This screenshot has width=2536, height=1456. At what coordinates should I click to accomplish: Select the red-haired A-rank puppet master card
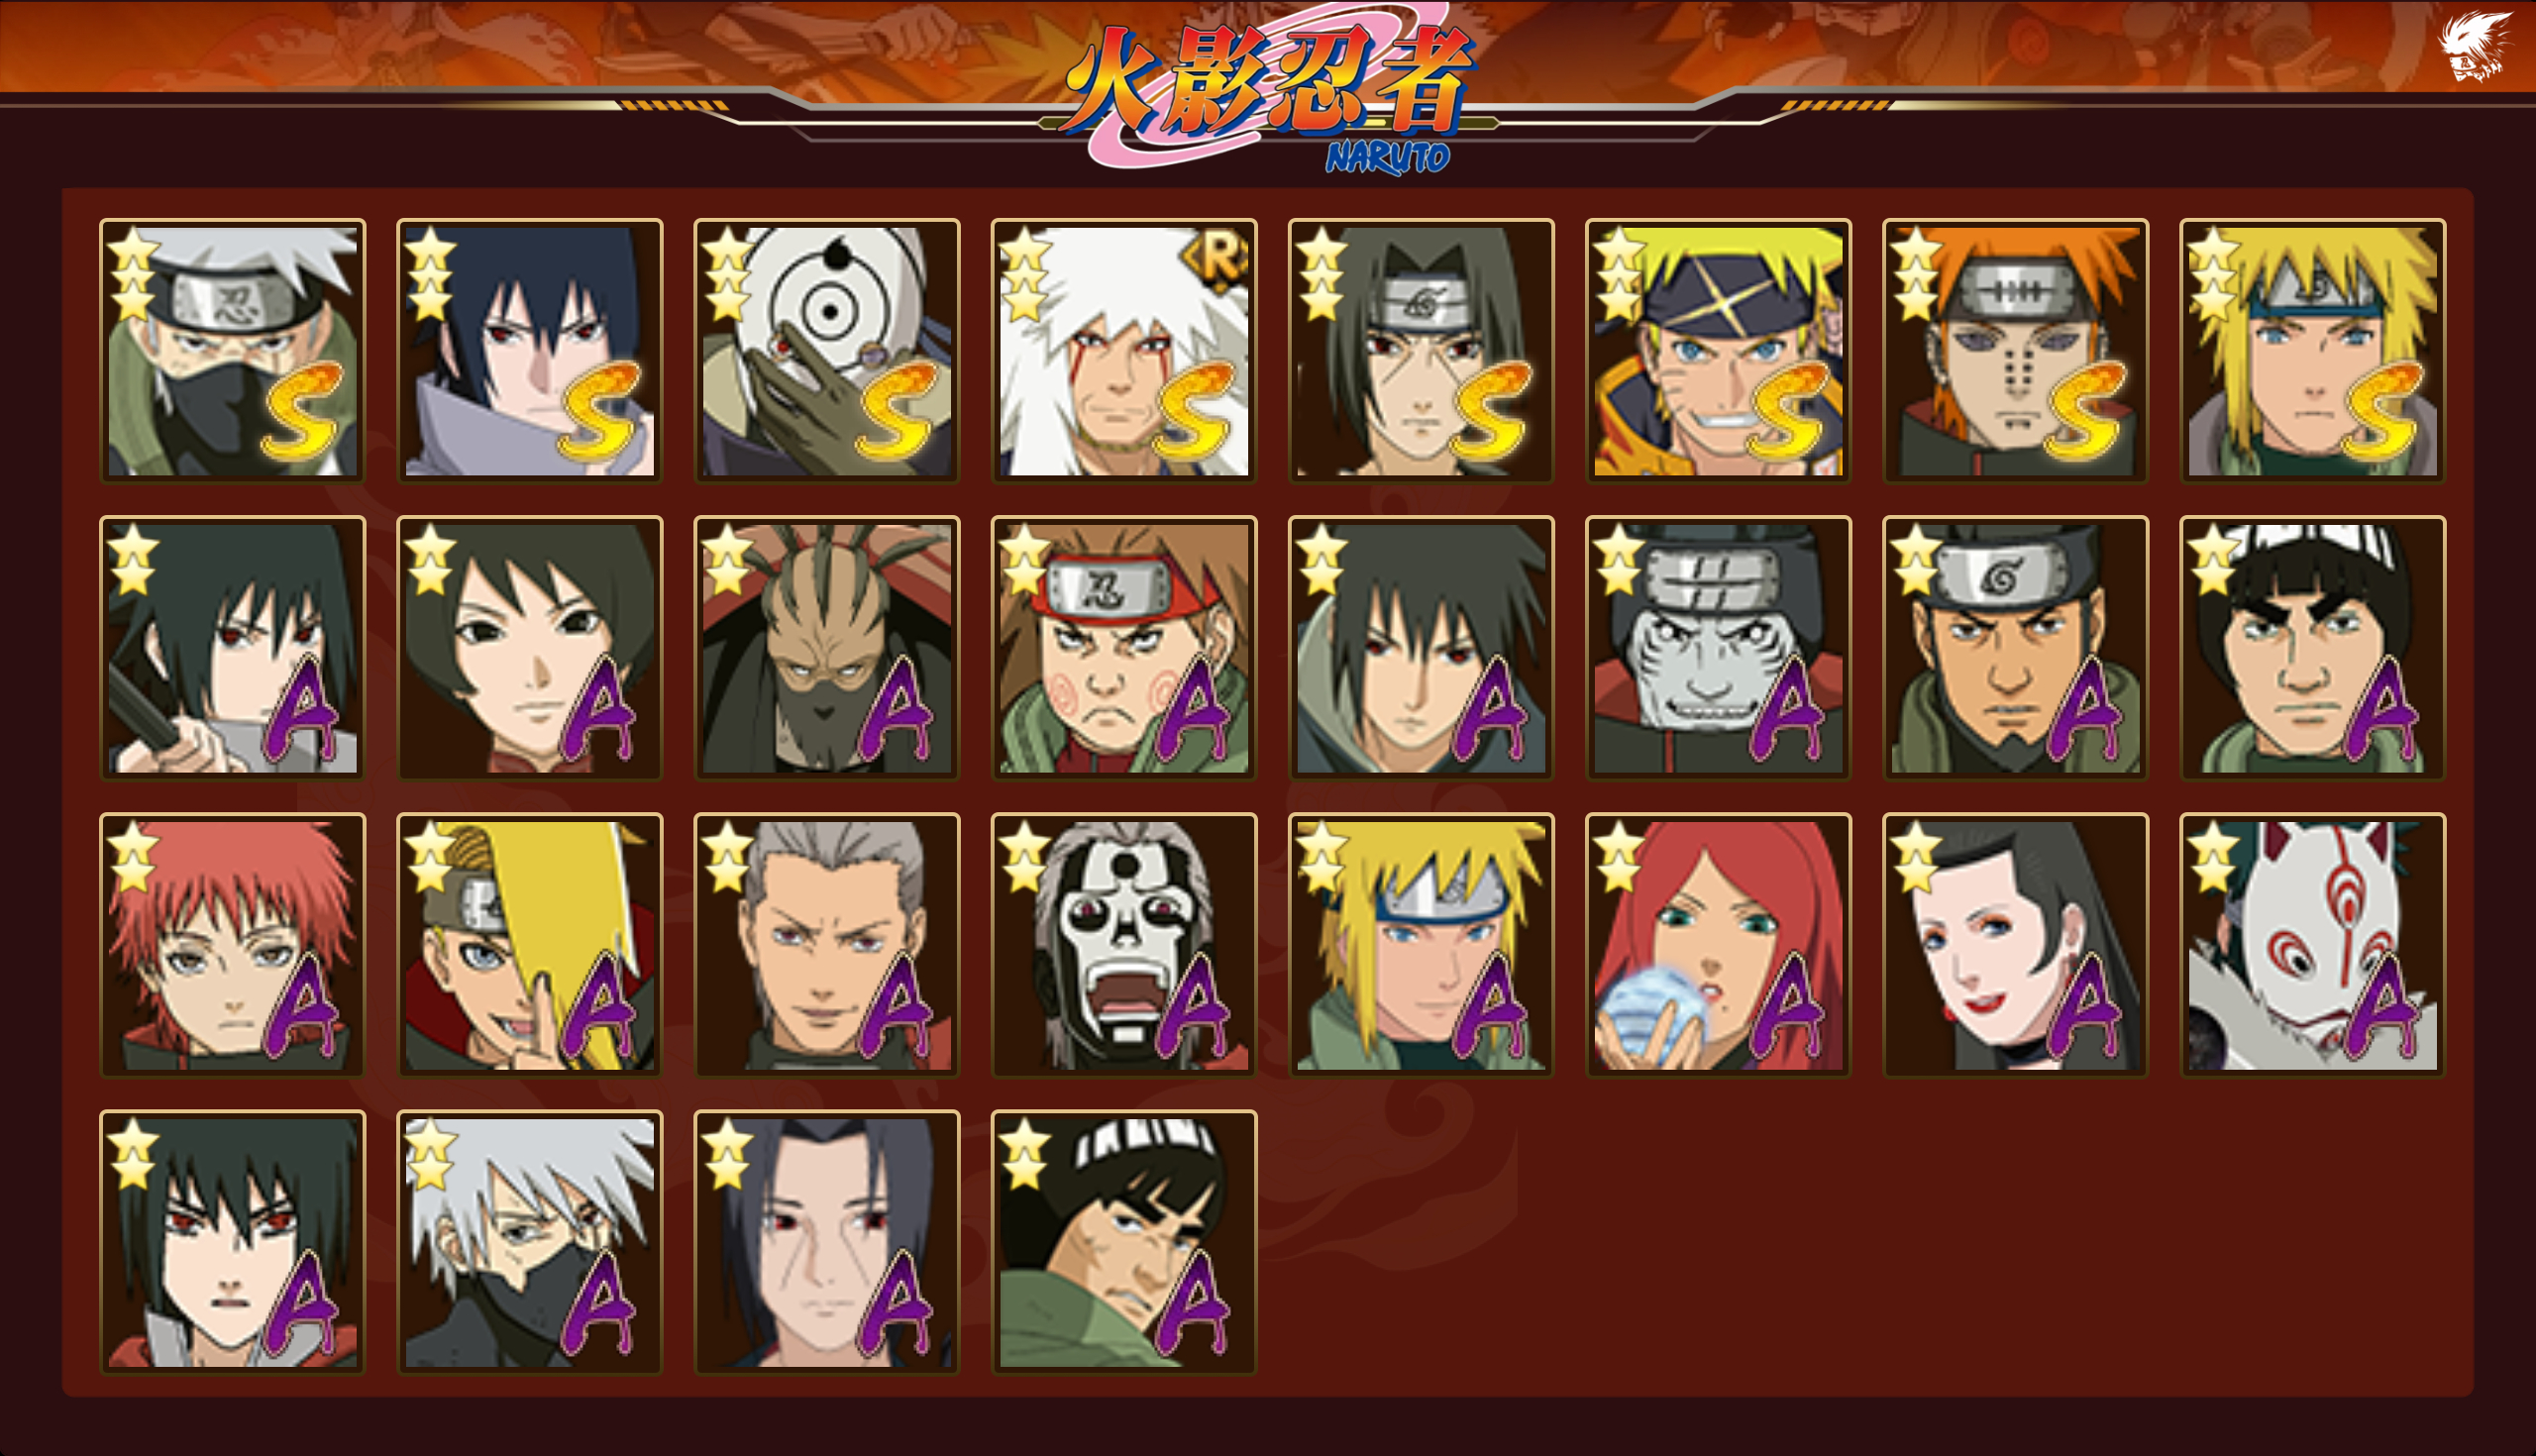(x=232, y=944)
